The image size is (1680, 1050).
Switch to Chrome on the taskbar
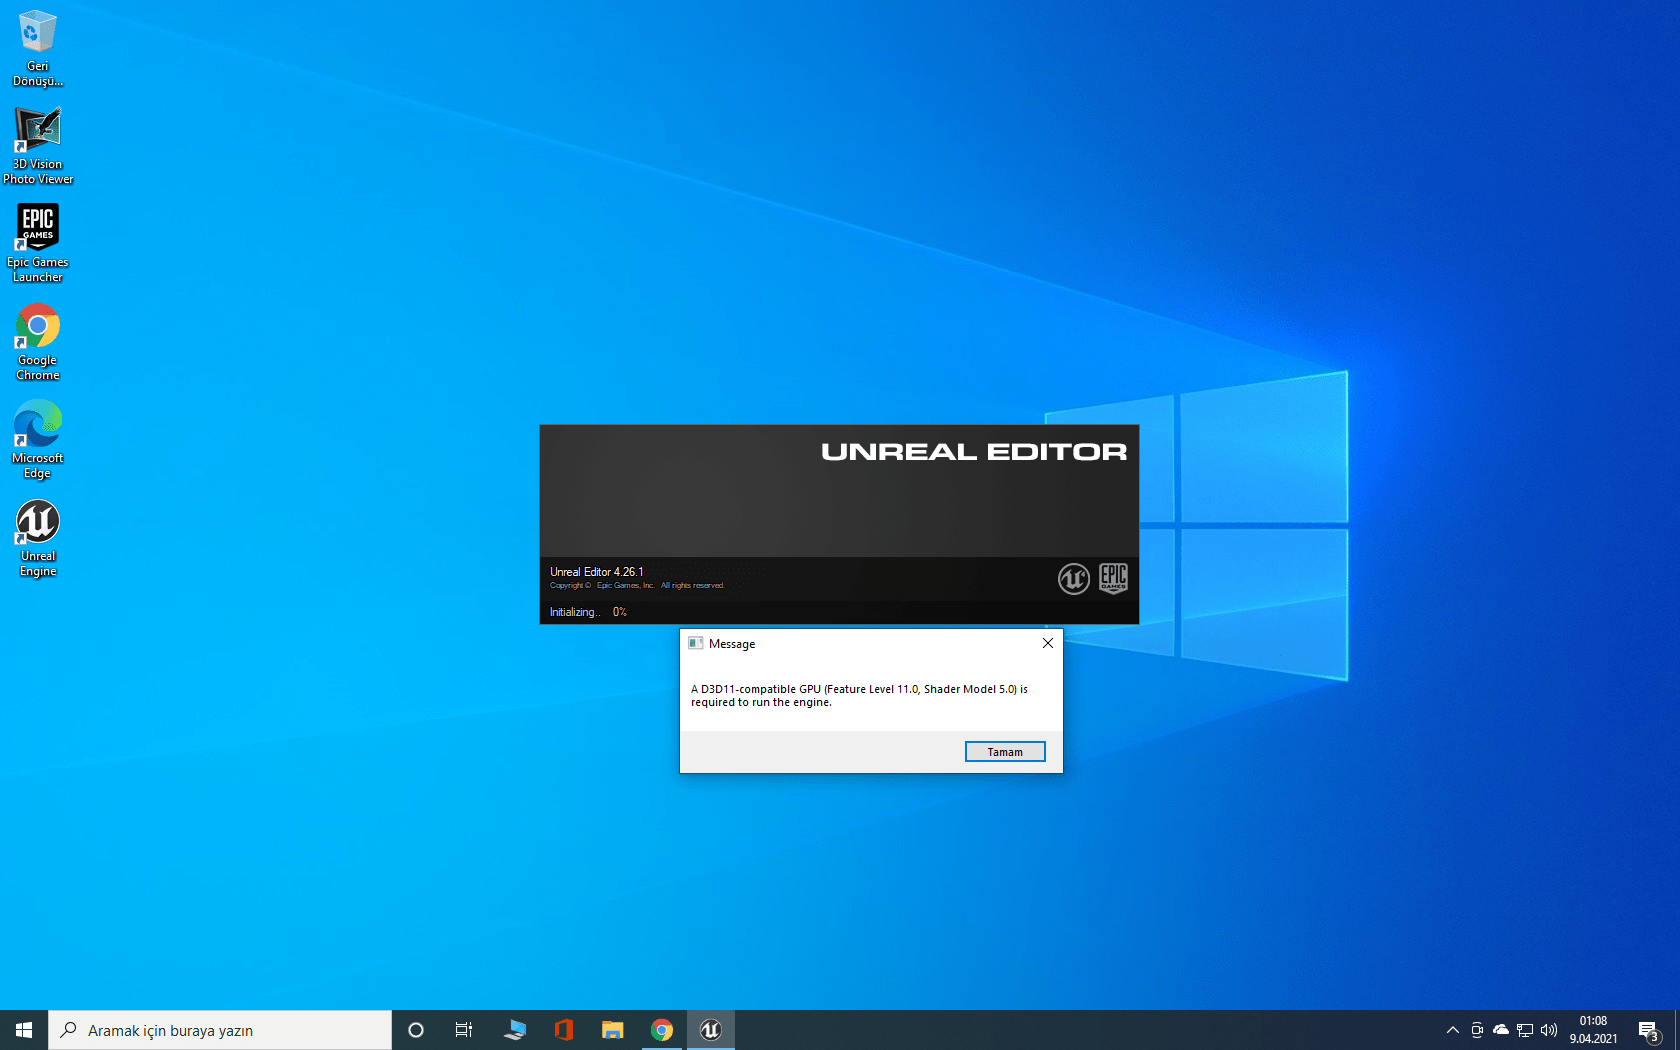point(662,1030)
